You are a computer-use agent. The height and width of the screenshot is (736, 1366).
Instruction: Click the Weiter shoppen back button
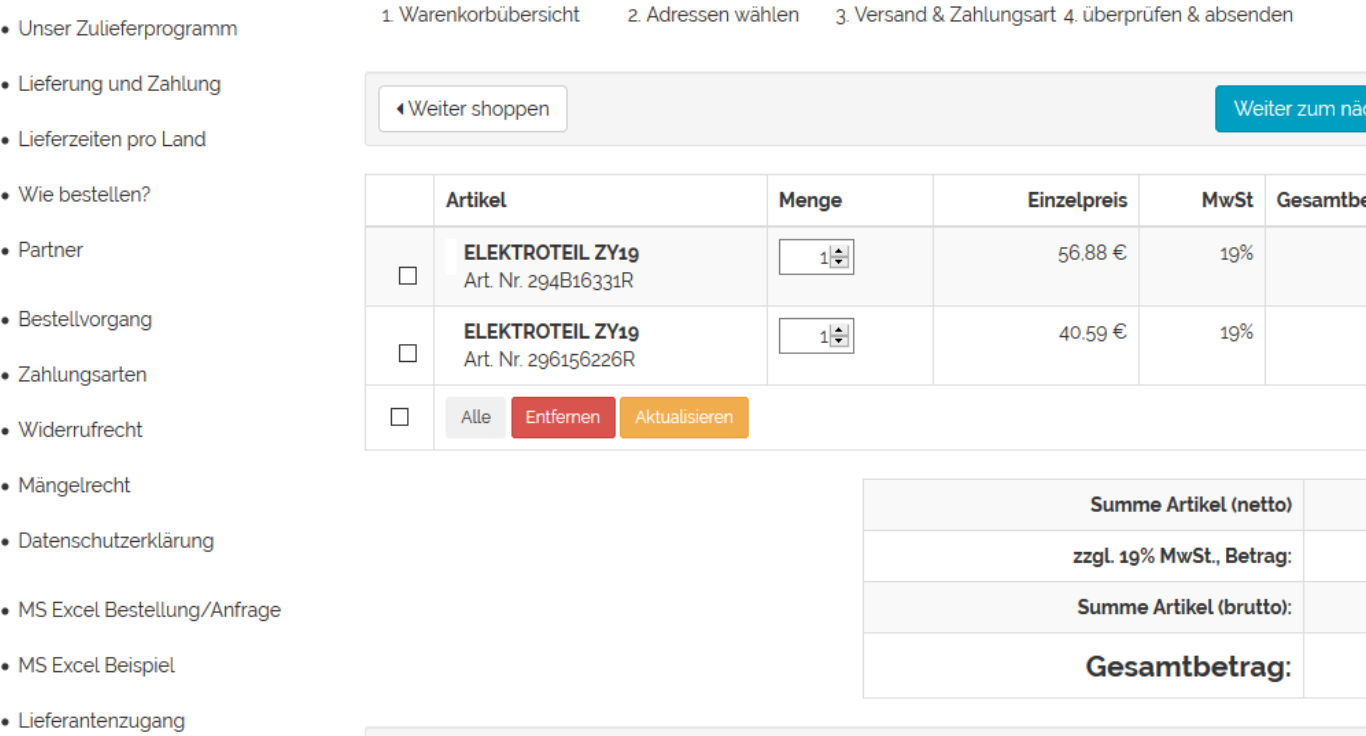[472, 109]
